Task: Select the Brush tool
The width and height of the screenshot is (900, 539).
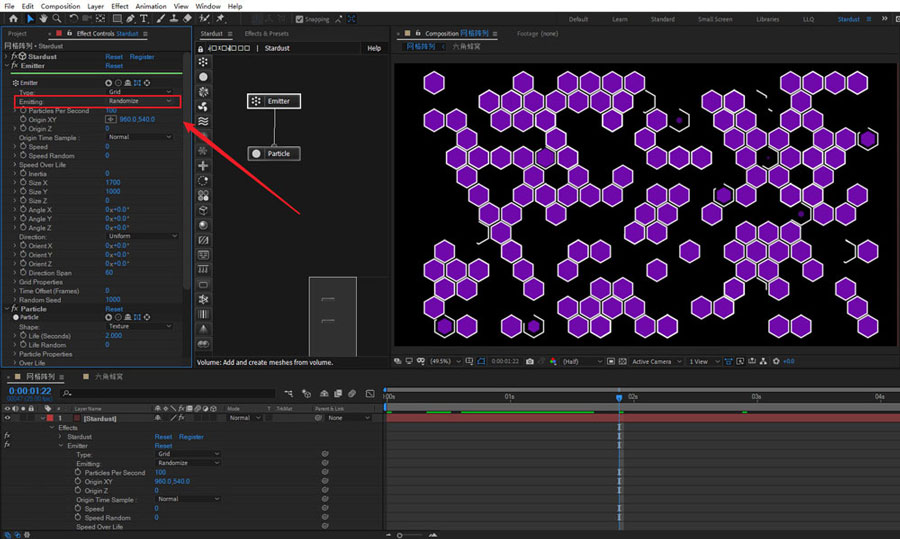Action: pyautogui.click(x=159, y=18)
